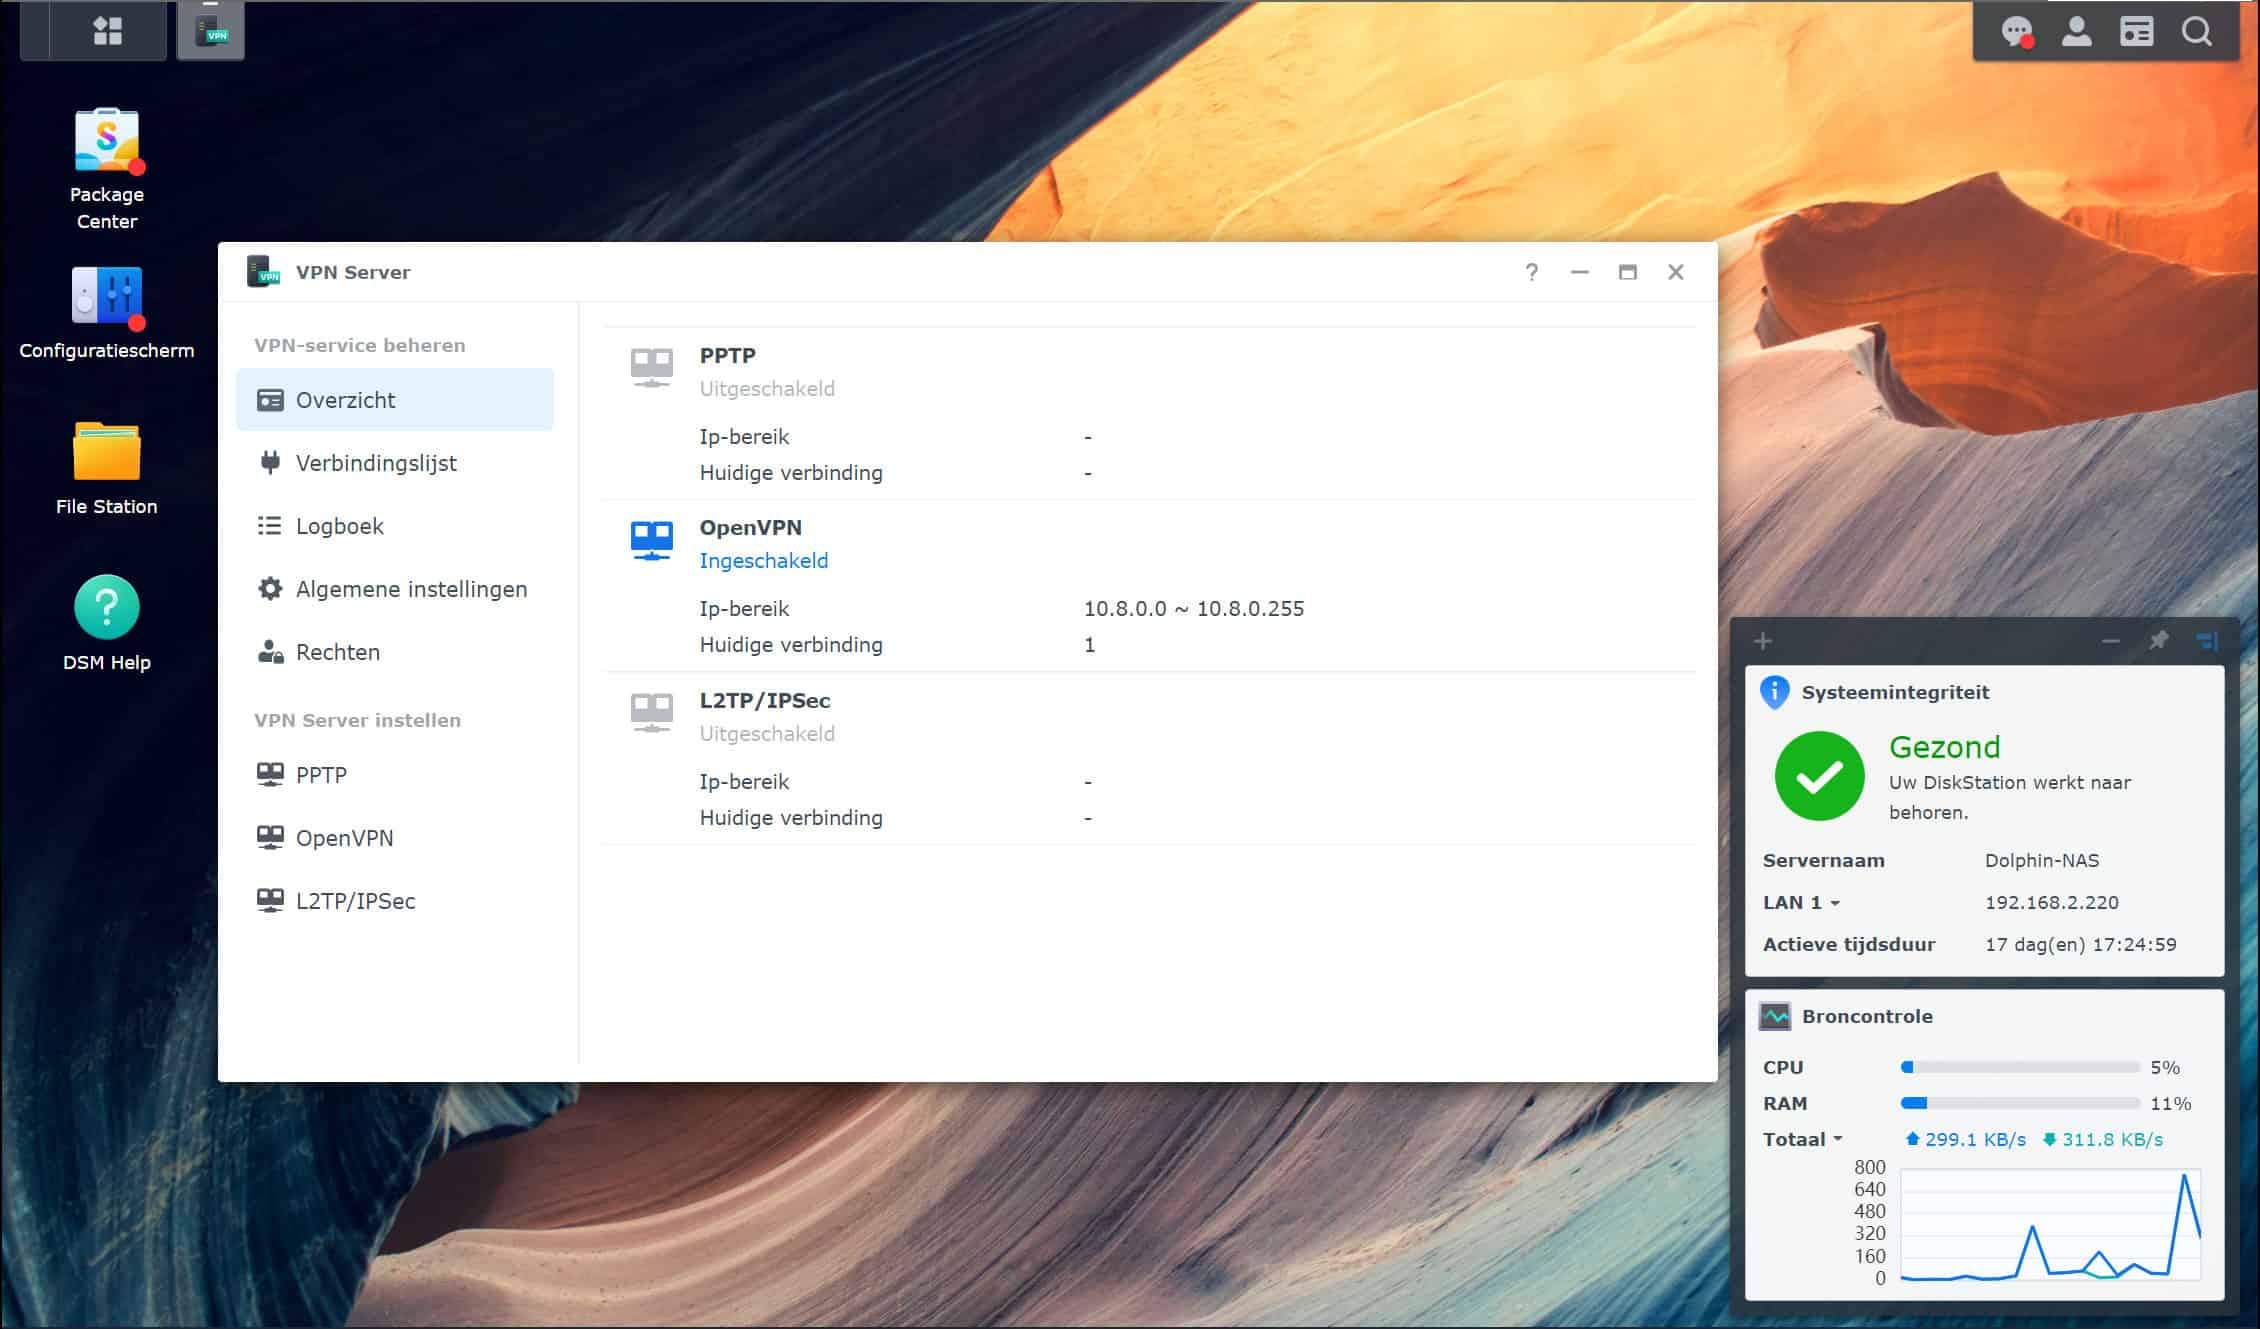The height and width of the screenshot is (1329, 2260).
Task: Click the RAM usage bar
Action: pos(2020,1103)
